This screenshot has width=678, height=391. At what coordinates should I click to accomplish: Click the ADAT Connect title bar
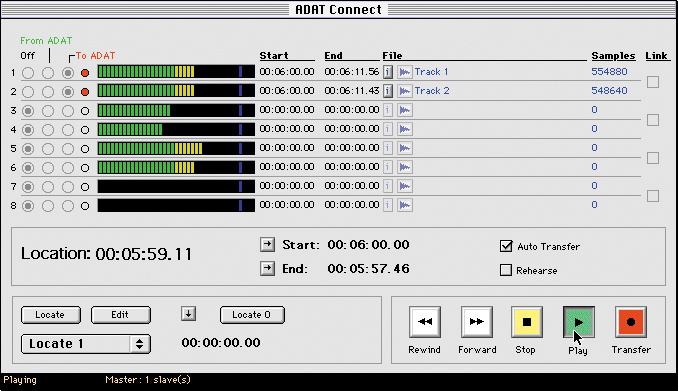tap(339, 10)
